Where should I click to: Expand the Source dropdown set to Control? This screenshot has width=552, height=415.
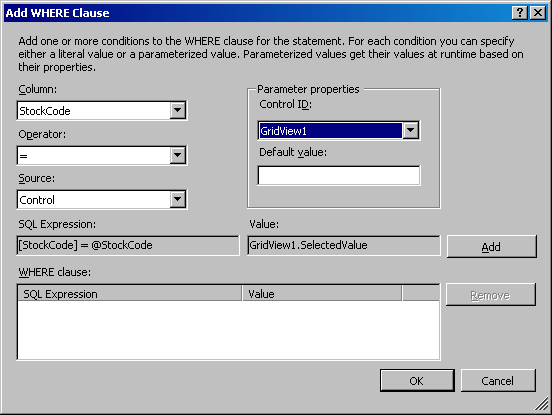click(x=102, y=200)
